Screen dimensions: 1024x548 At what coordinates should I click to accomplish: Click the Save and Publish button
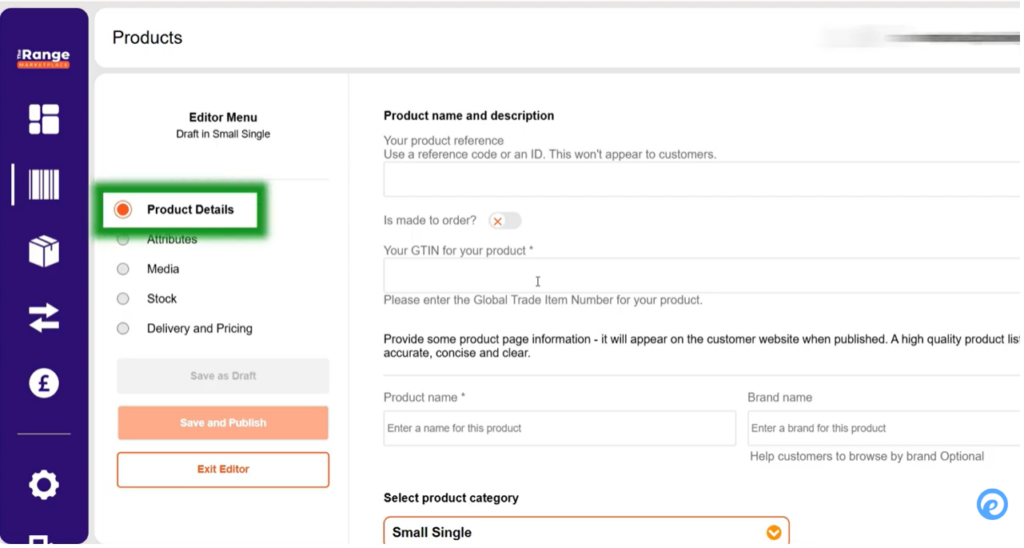tap(223, 423)
